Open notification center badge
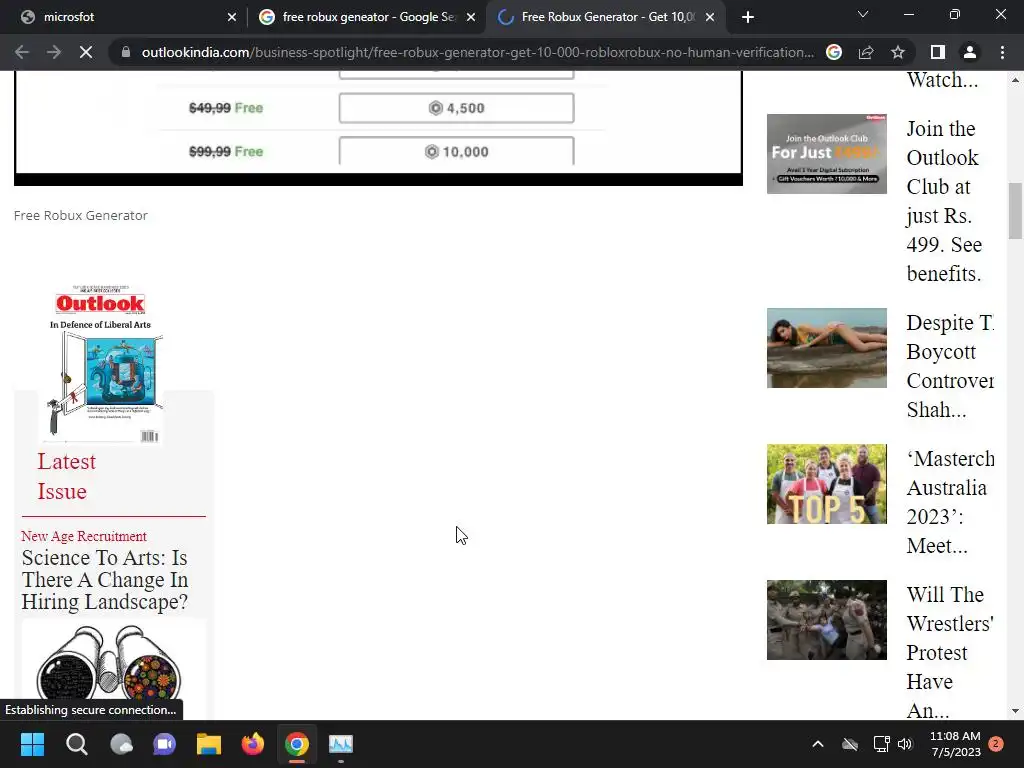 (997, 744)
